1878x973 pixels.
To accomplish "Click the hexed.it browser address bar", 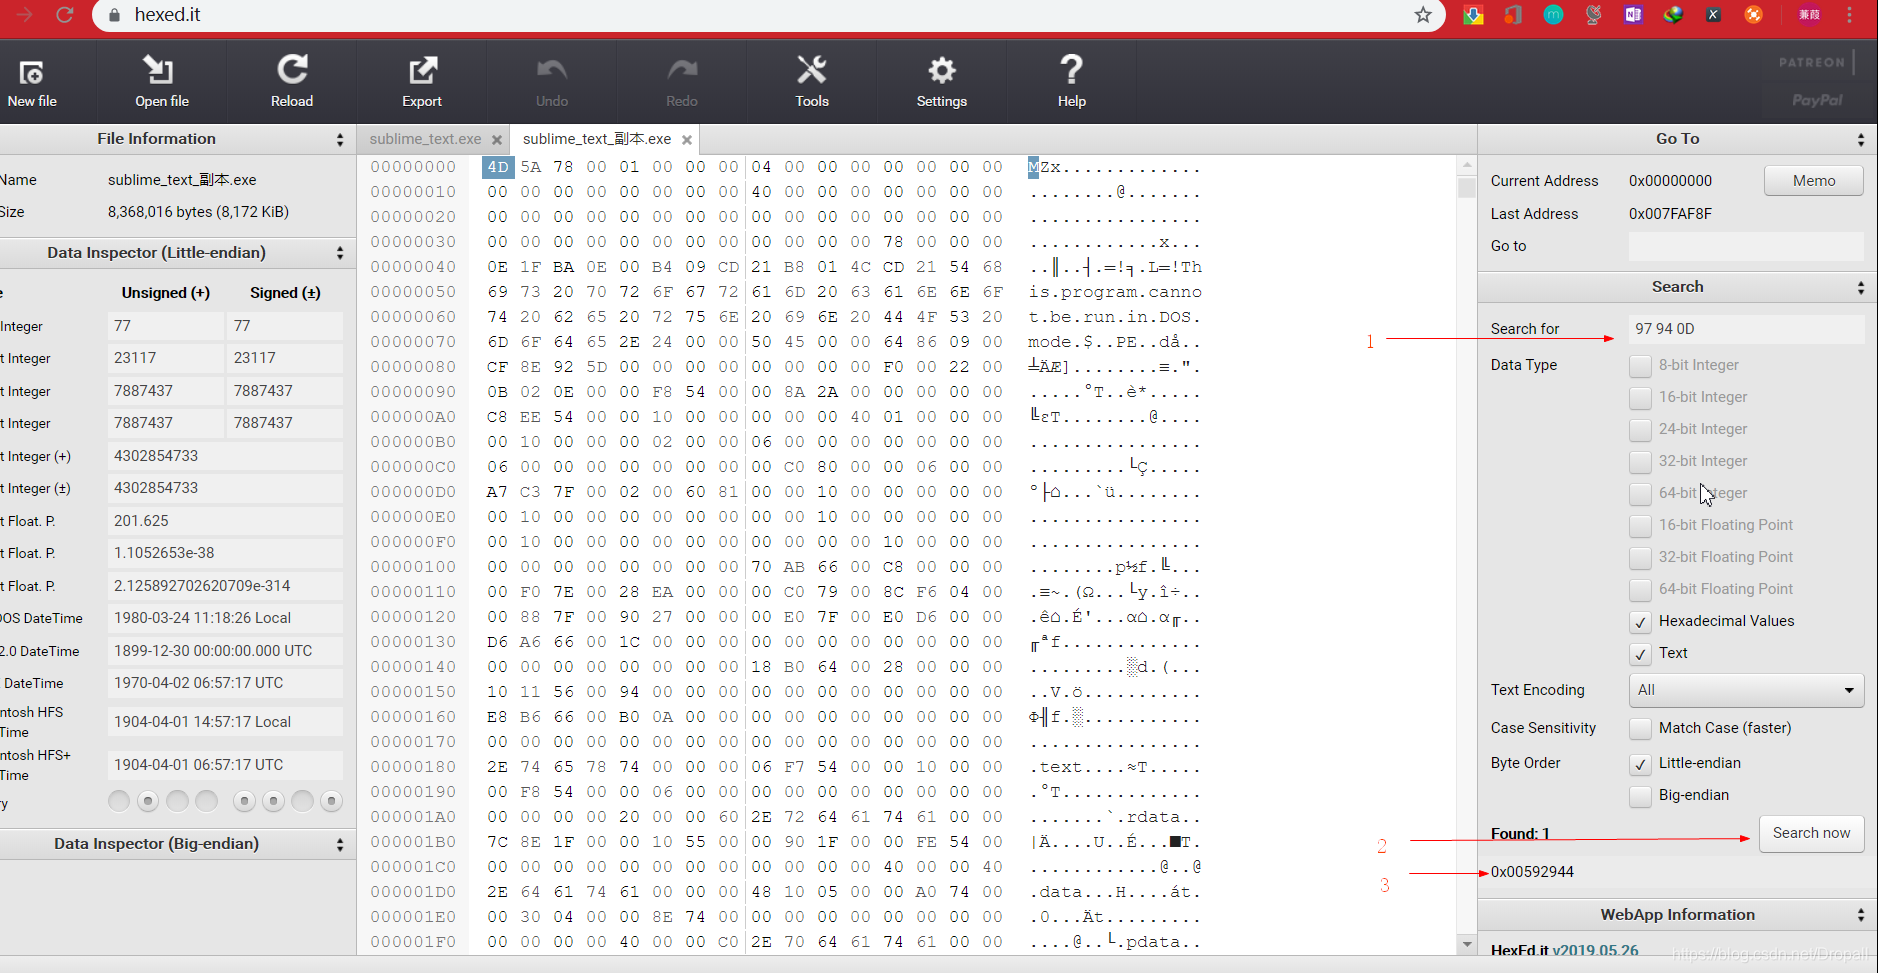I will click(x=770, y=15).
